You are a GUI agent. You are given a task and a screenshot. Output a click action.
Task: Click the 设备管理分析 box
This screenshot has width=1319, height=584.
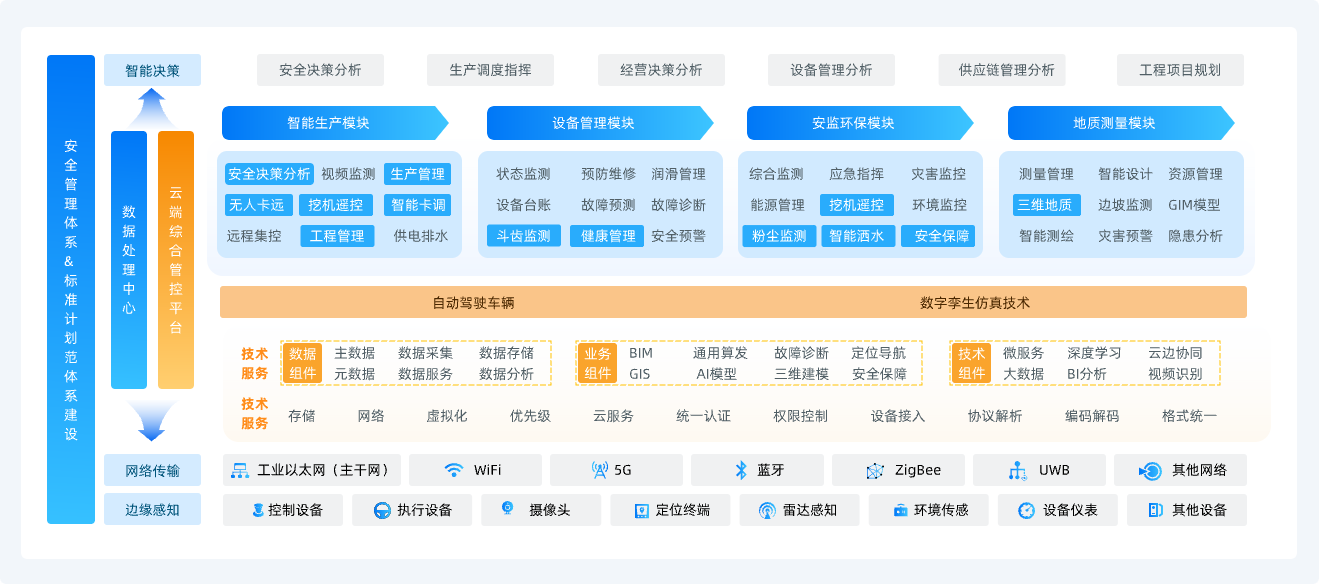831,70
